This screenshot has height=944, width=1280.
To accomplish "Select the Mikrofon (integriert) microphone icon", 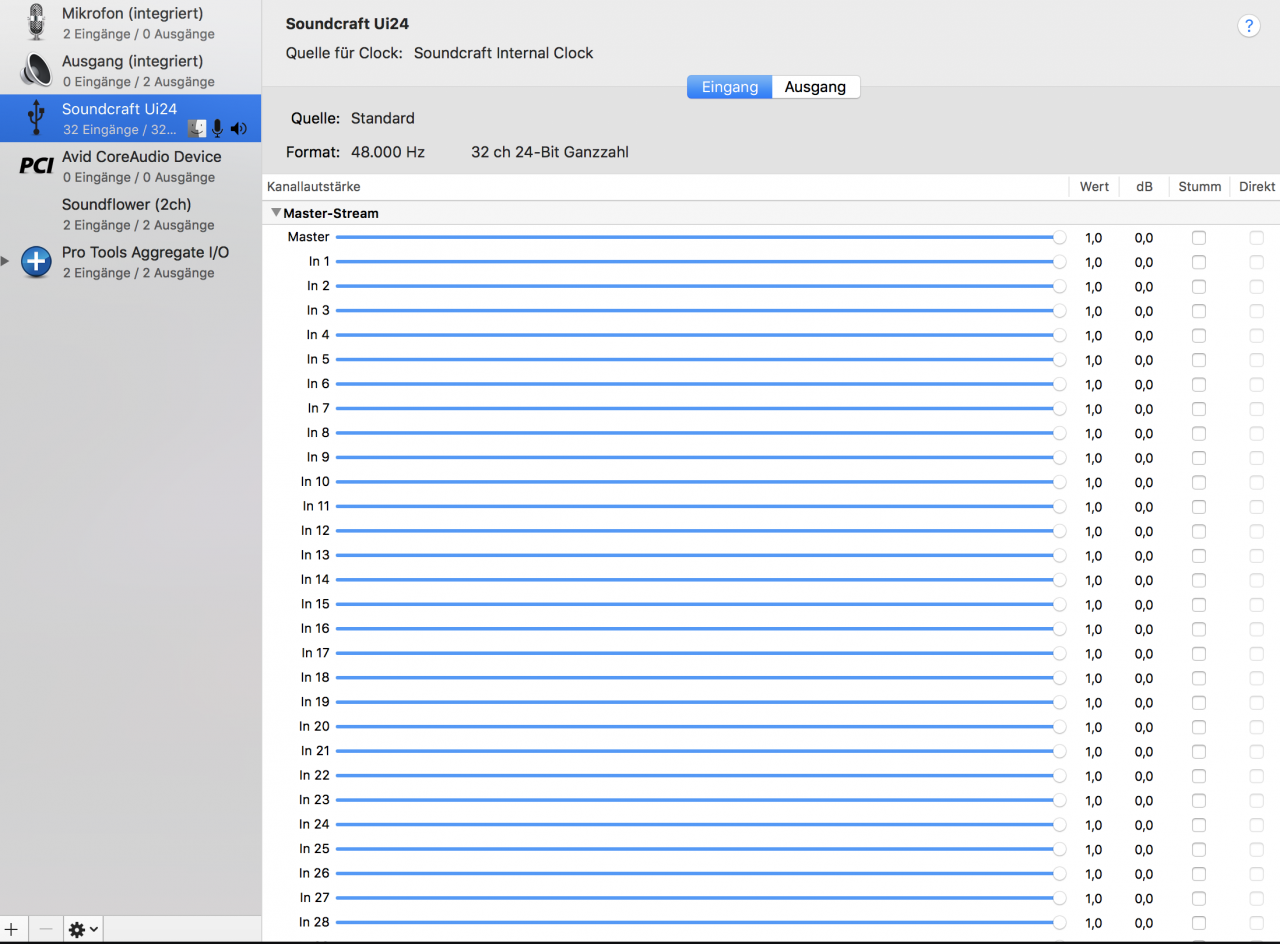I will 36,22.
